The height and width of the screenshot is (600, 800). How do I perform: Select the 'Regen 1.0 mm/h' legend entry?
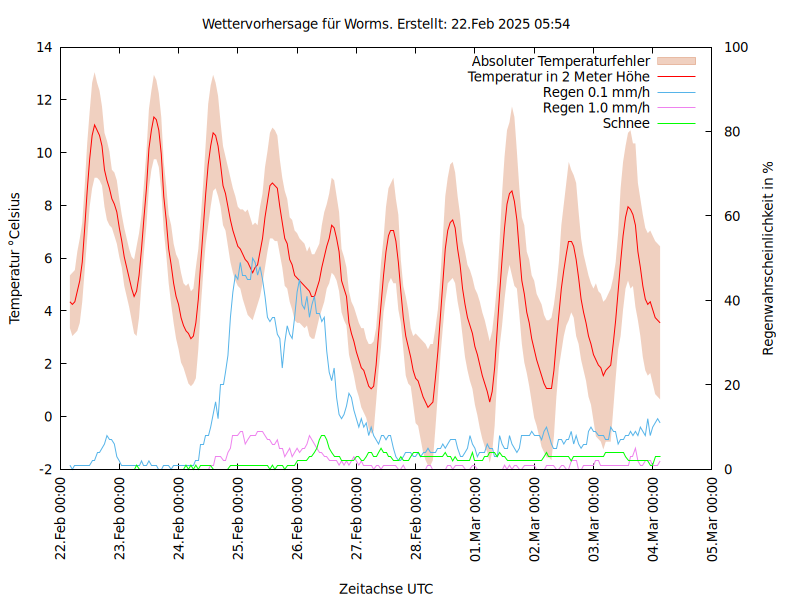point(596,108)
